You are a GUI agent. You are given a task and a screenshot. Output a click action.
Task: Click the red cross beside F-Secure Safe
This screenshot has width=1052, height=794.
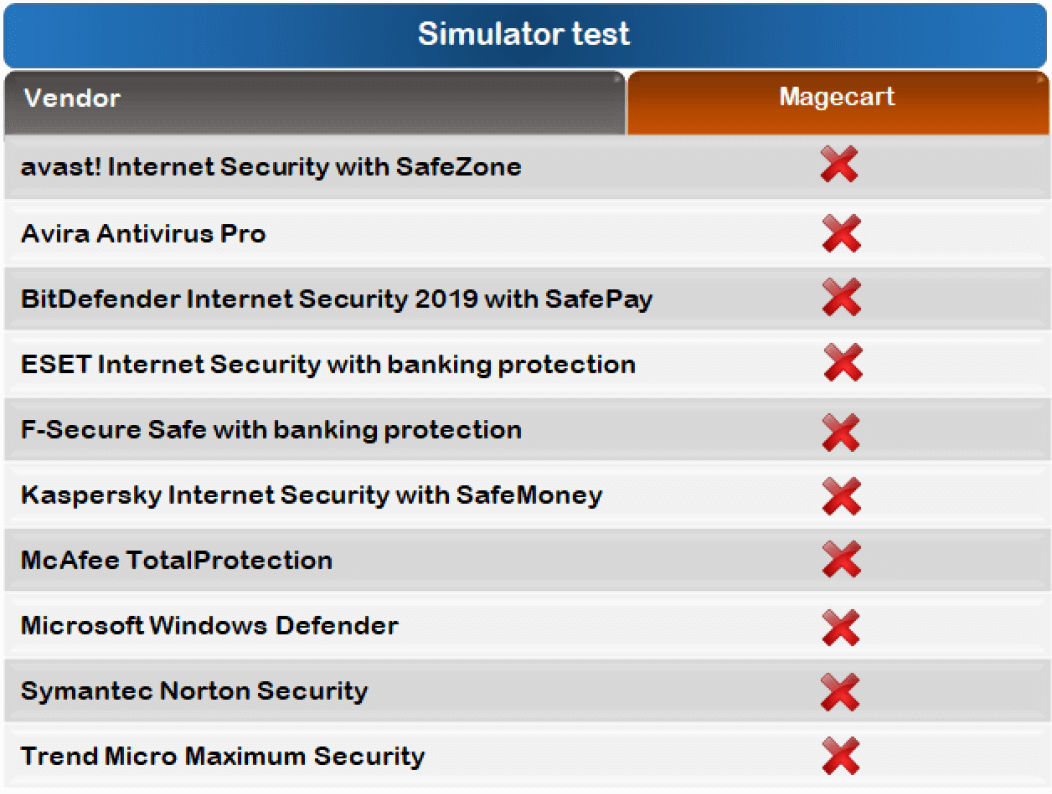click(x=841, y=432)
